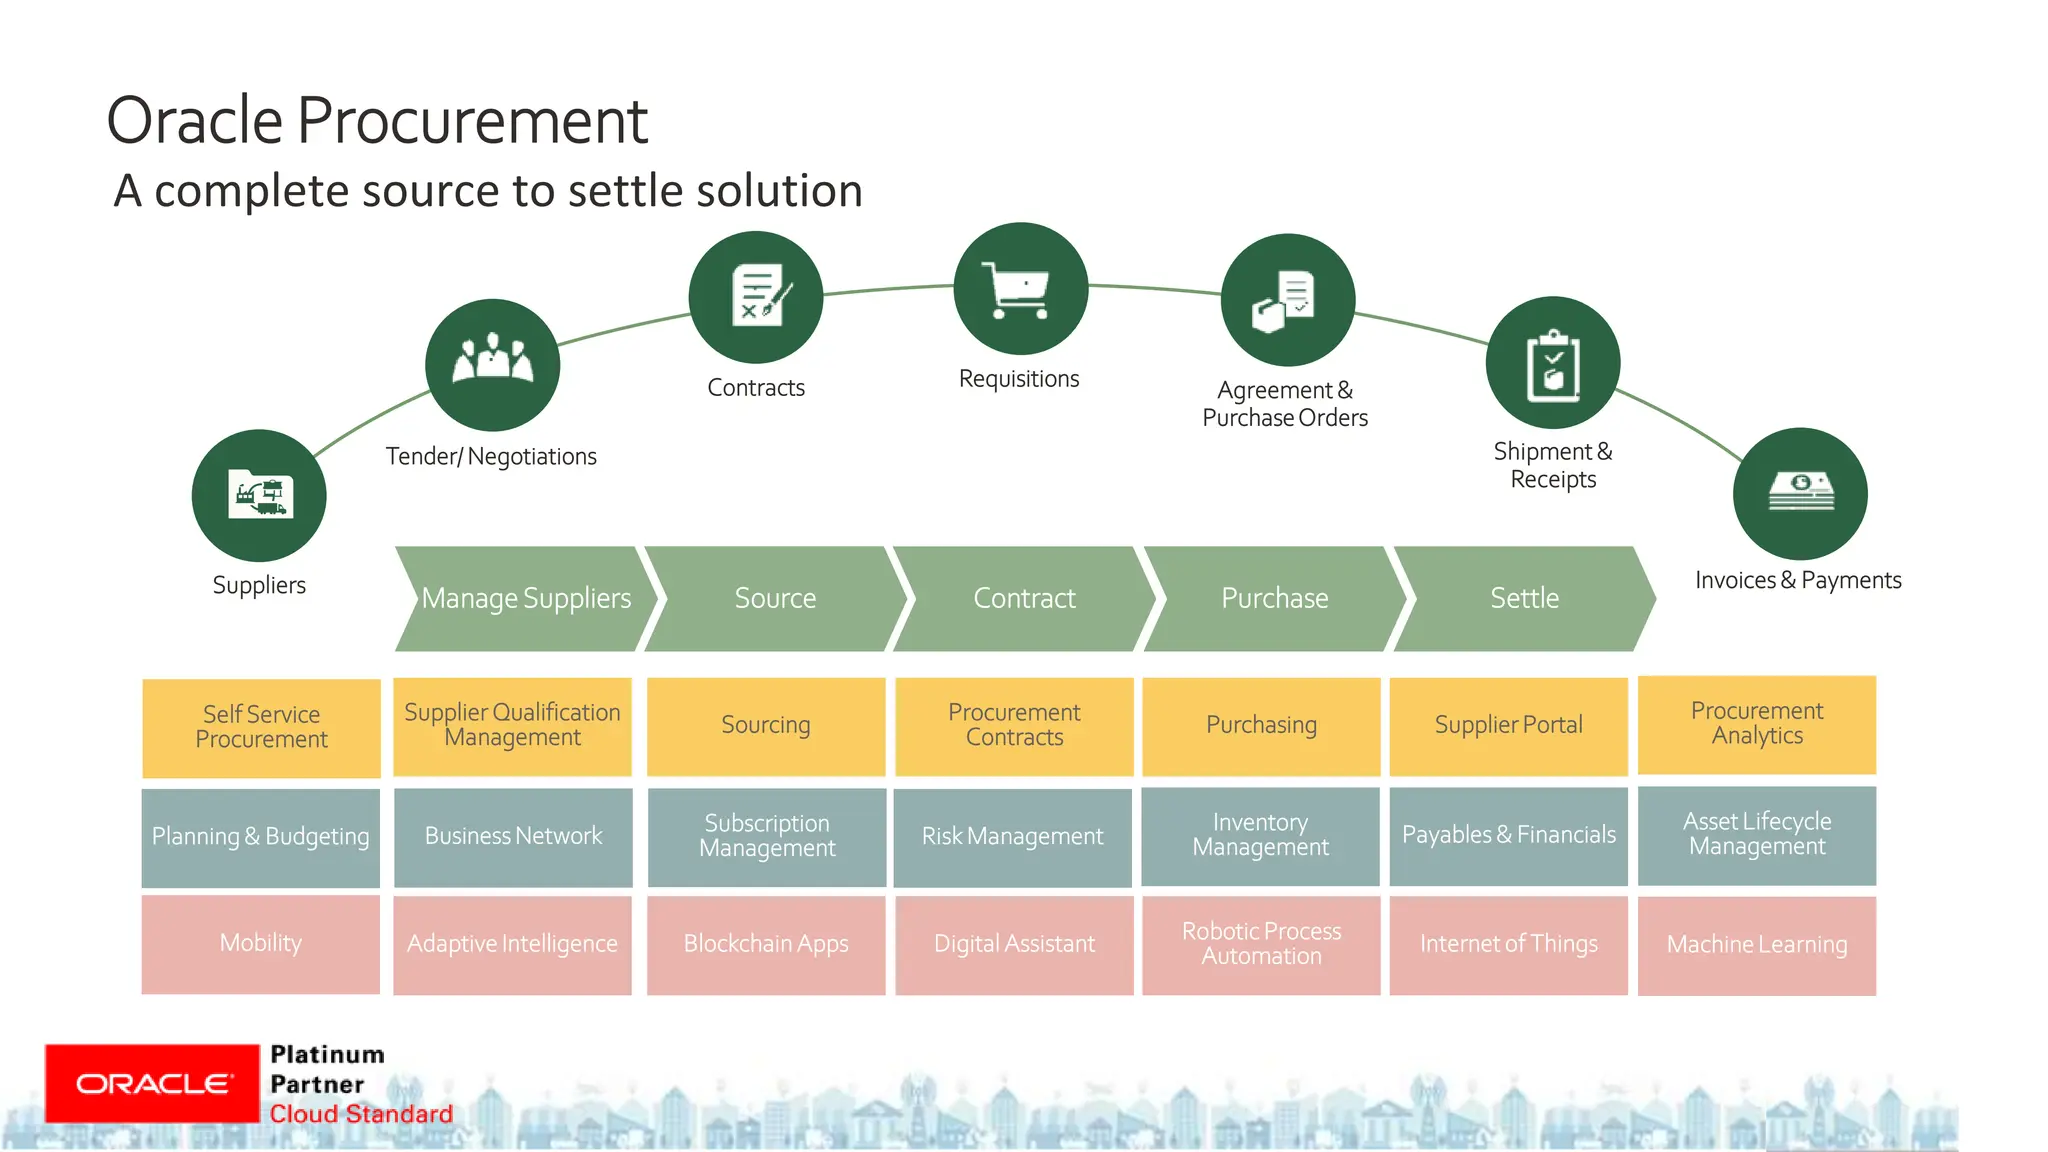The height and width of the screenshot is (1152, 2048).
Task: Click the Requisitions shopping cart icon
Action: pyautogui.click(x=1020, y=288)
